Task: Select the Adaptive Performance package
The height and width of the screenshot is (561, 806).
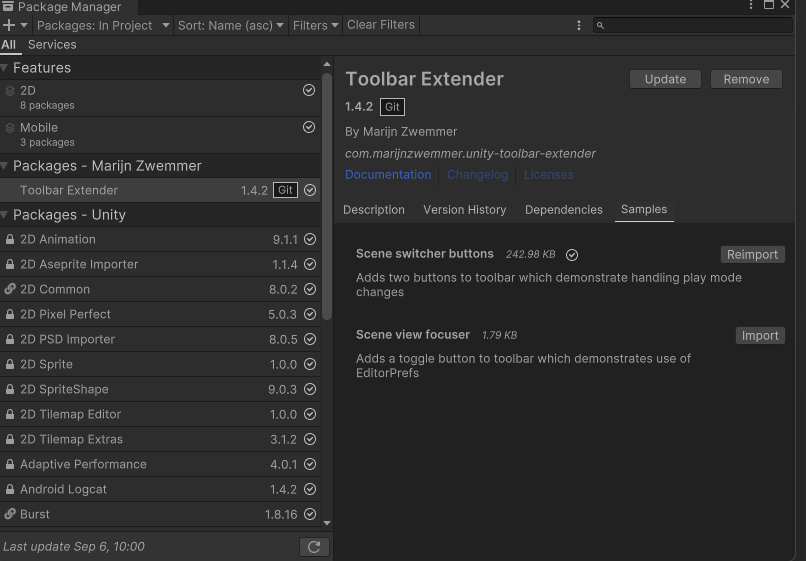Action: (160, 464)
